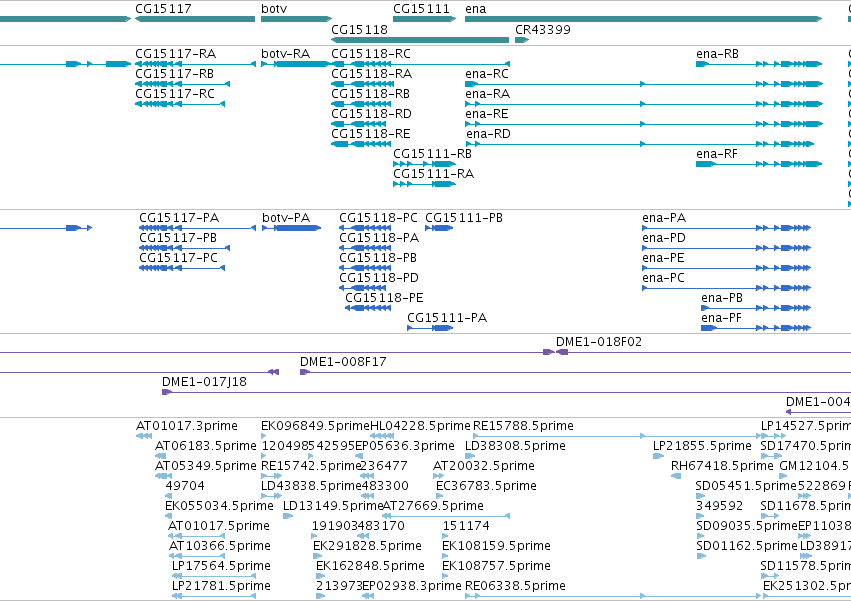851x601 pixels.
Task: Click the CG15117 gene label
Action: [163, 9]
